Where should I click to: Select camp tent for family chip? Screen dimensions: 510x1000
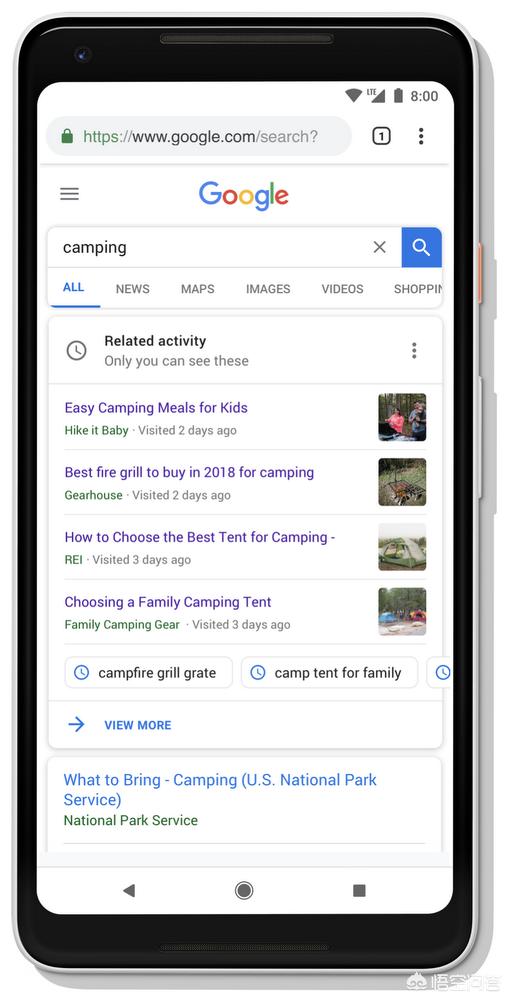point(330,673)
